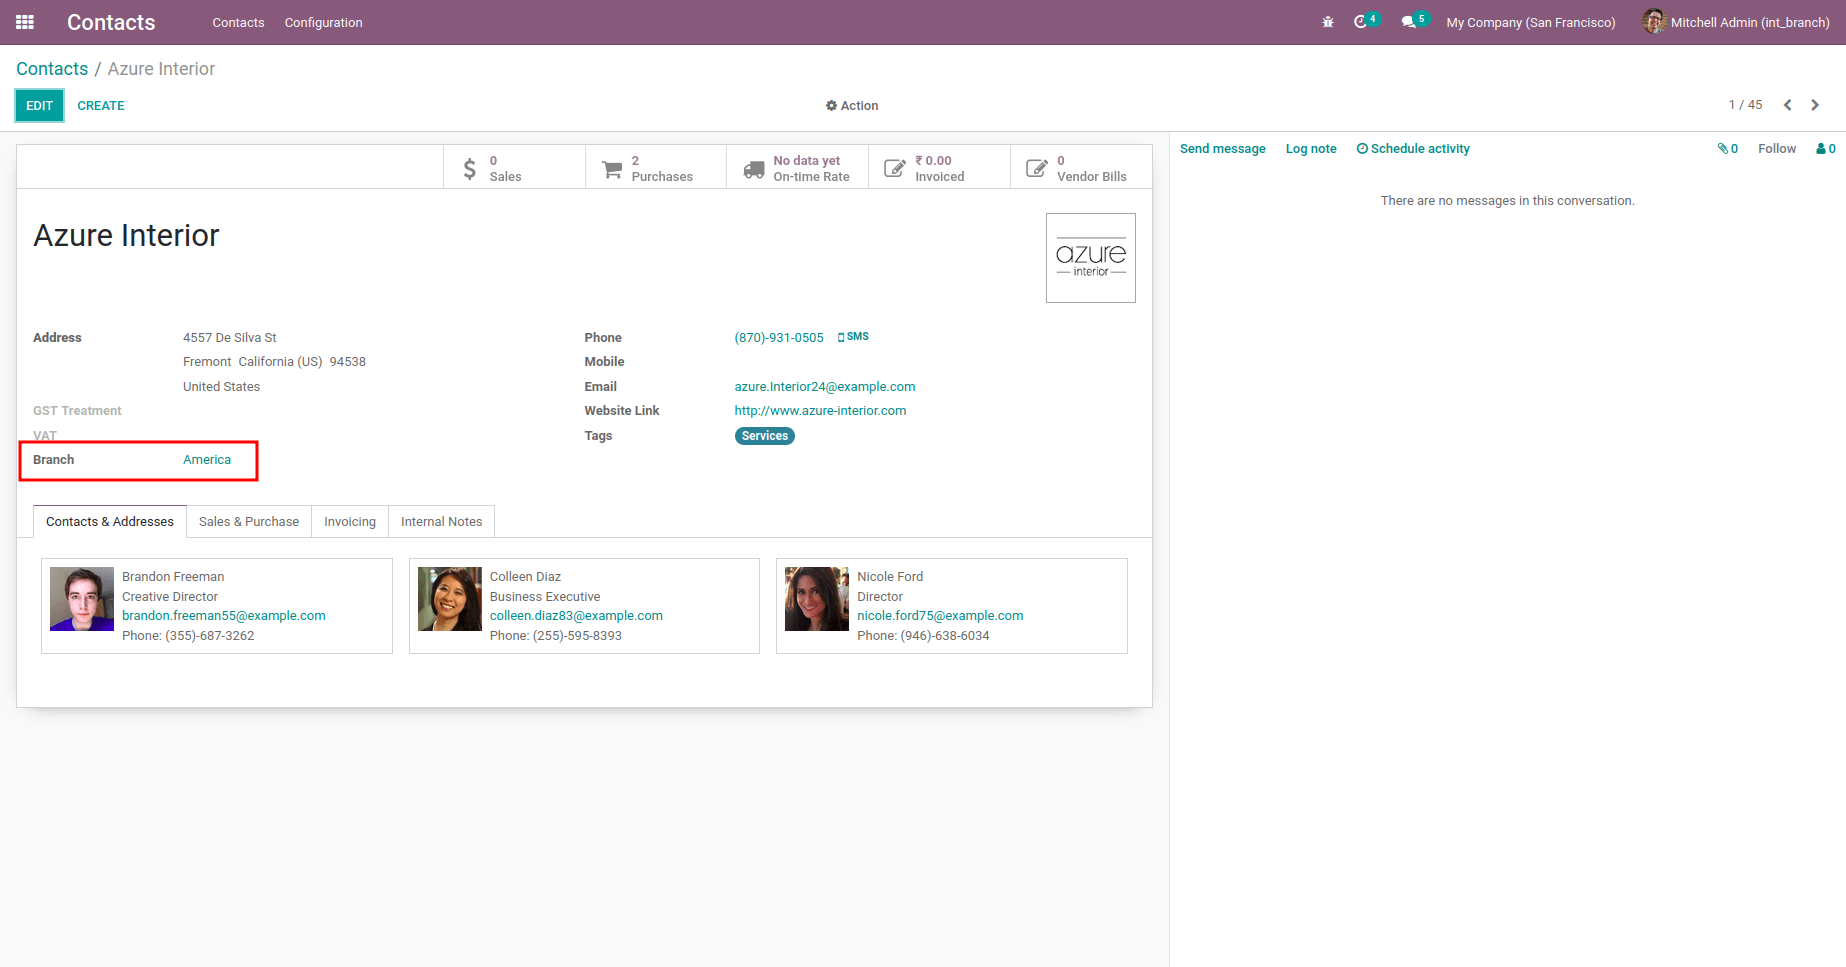Screen dimensions: 1846x967
Task: Expand the Action dropdown menu
Action: pos(852,106)
